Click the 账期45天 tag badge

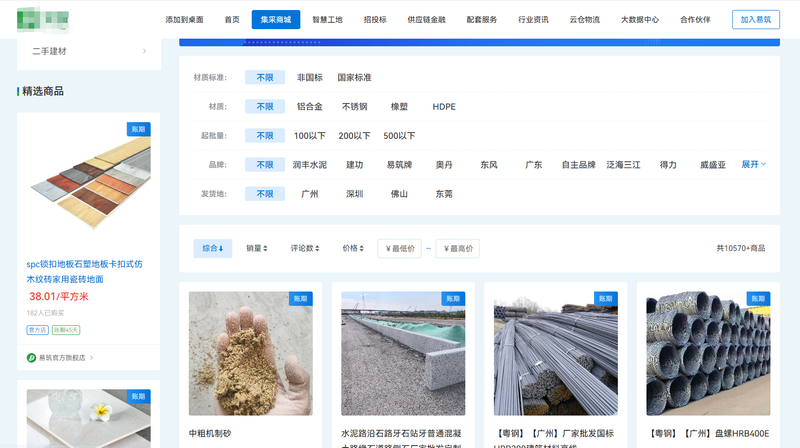click(66, 330)
